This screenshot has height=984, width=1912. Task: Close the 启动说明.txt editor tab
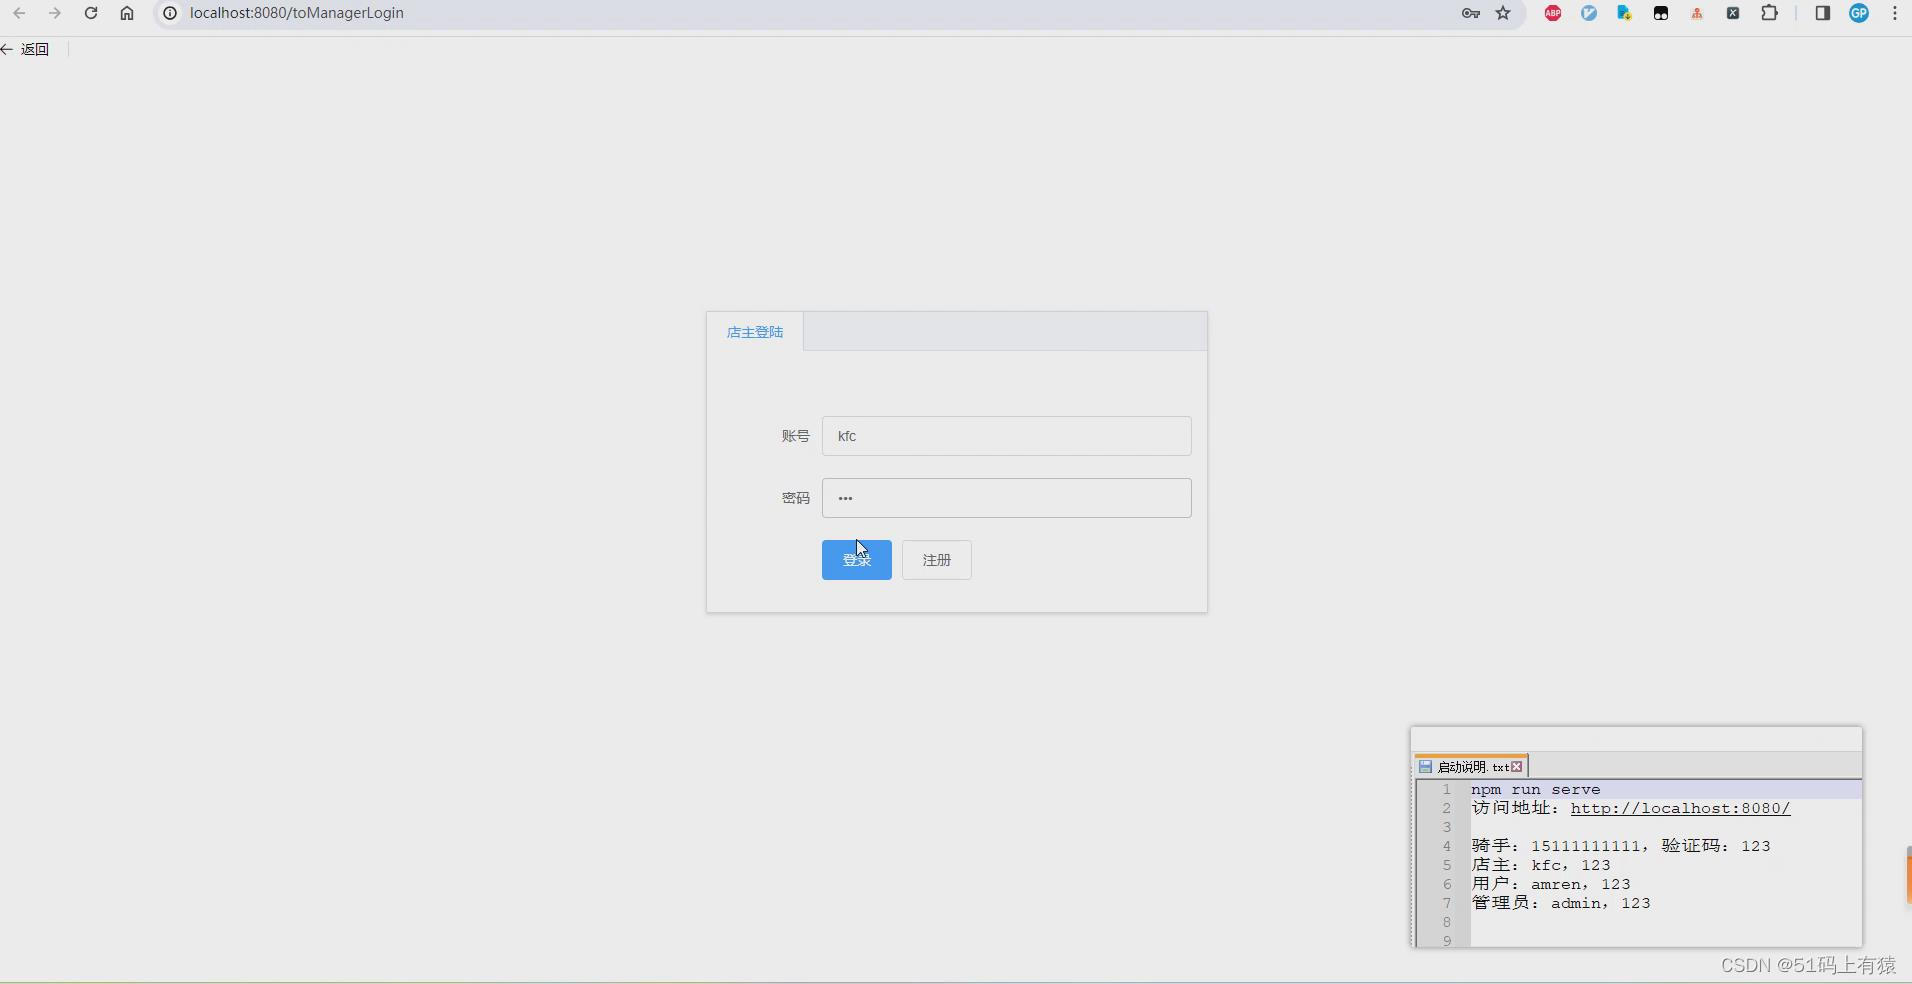tap(1517, 767)
